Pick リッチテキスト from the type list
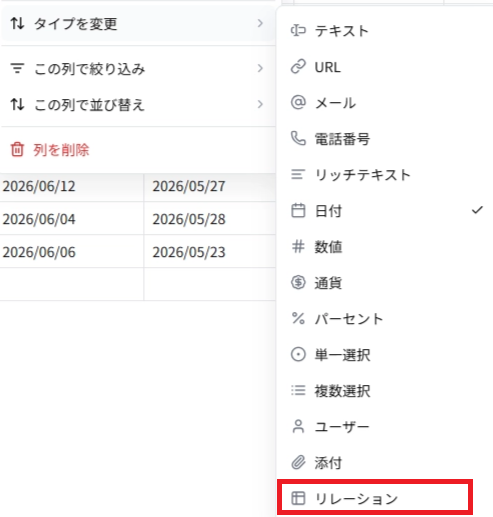Image resolution: width=493 pixels, height=517 pixels. pyautogui.click(x=385, y=174)
